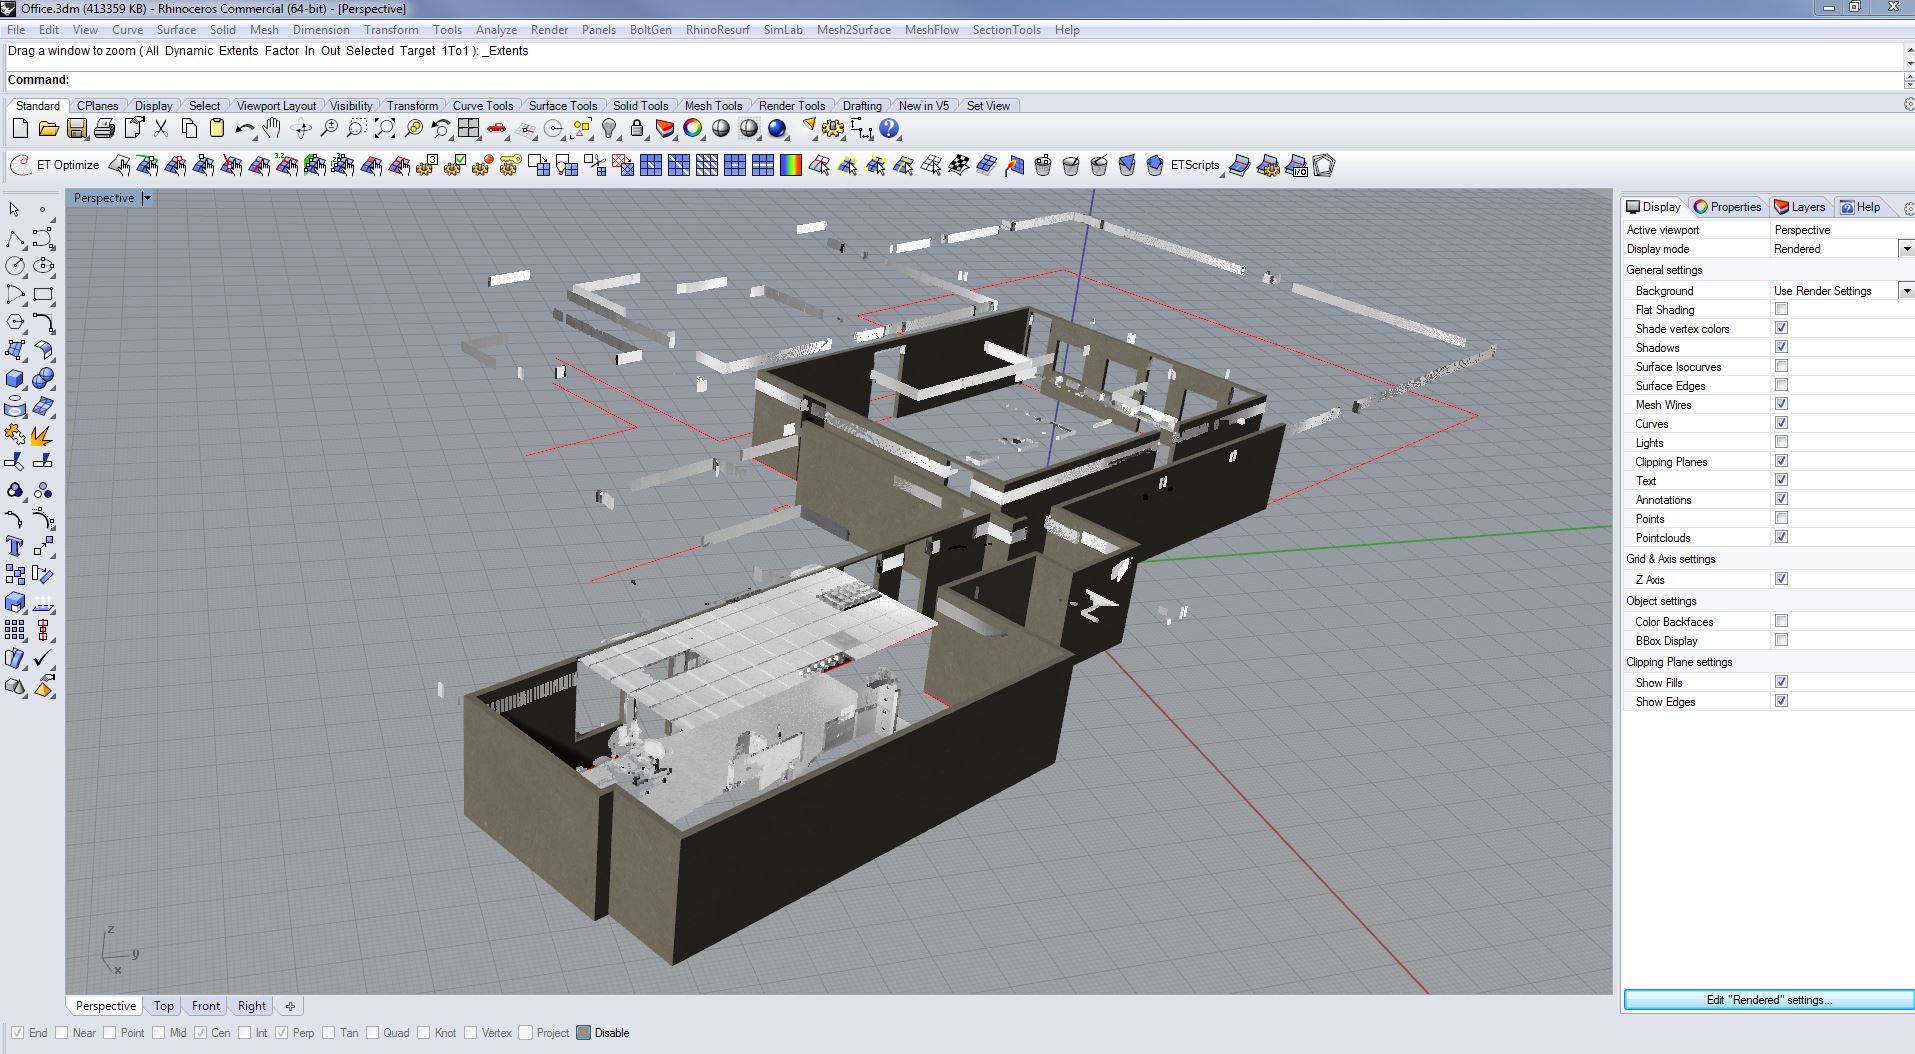Viewport: 1915px width, 1054px height.
Task: Open the Background setting dropdown
Action: tap(1906, 291)
